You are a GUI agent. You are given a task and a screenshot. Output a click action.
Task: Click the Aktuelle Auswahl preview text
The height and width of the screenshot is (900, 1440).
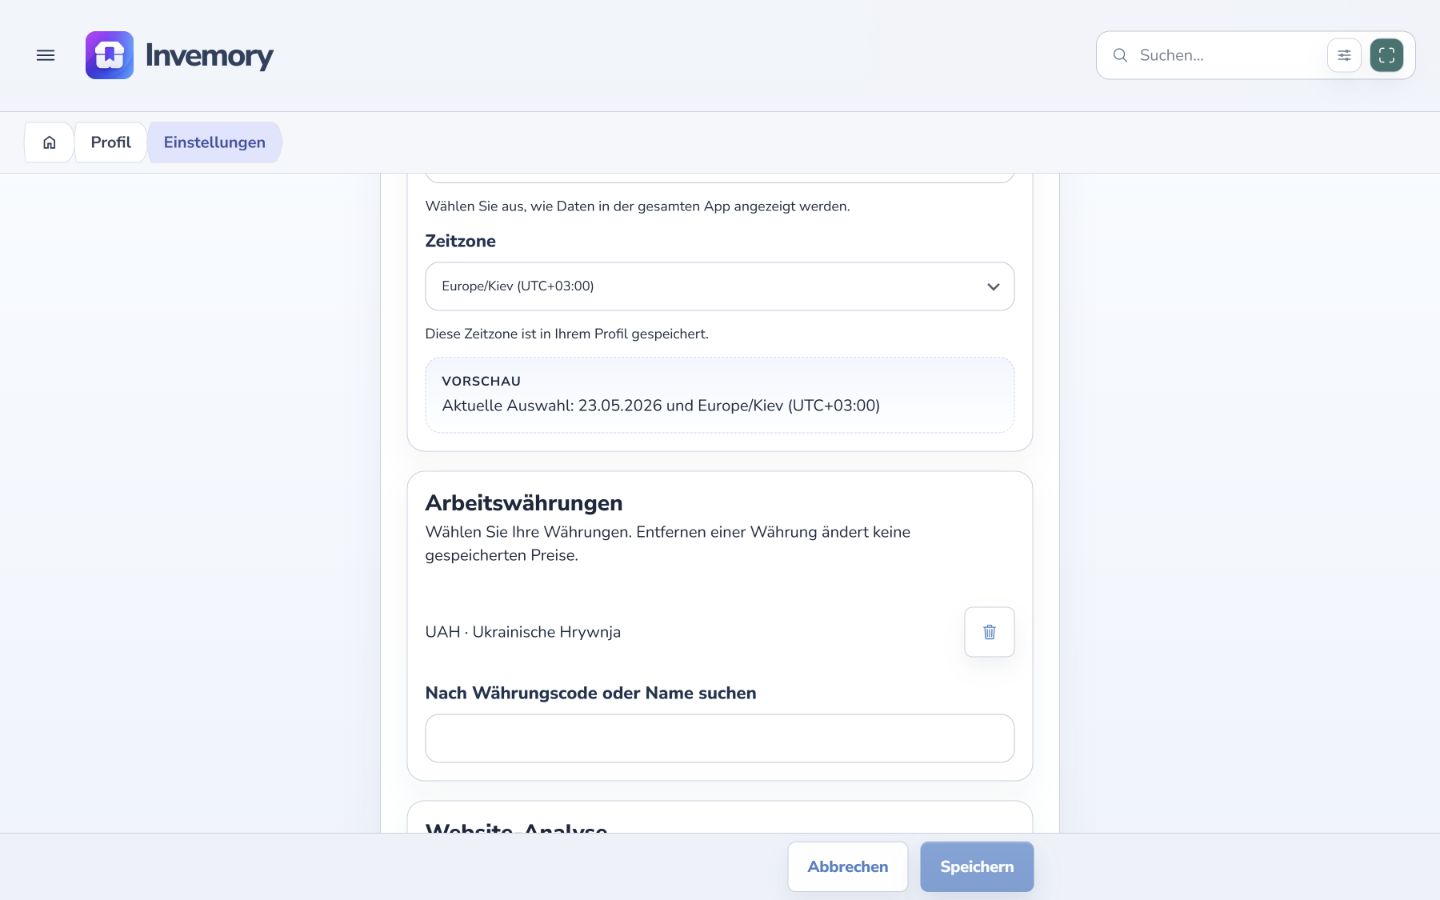tap(661, 405)
